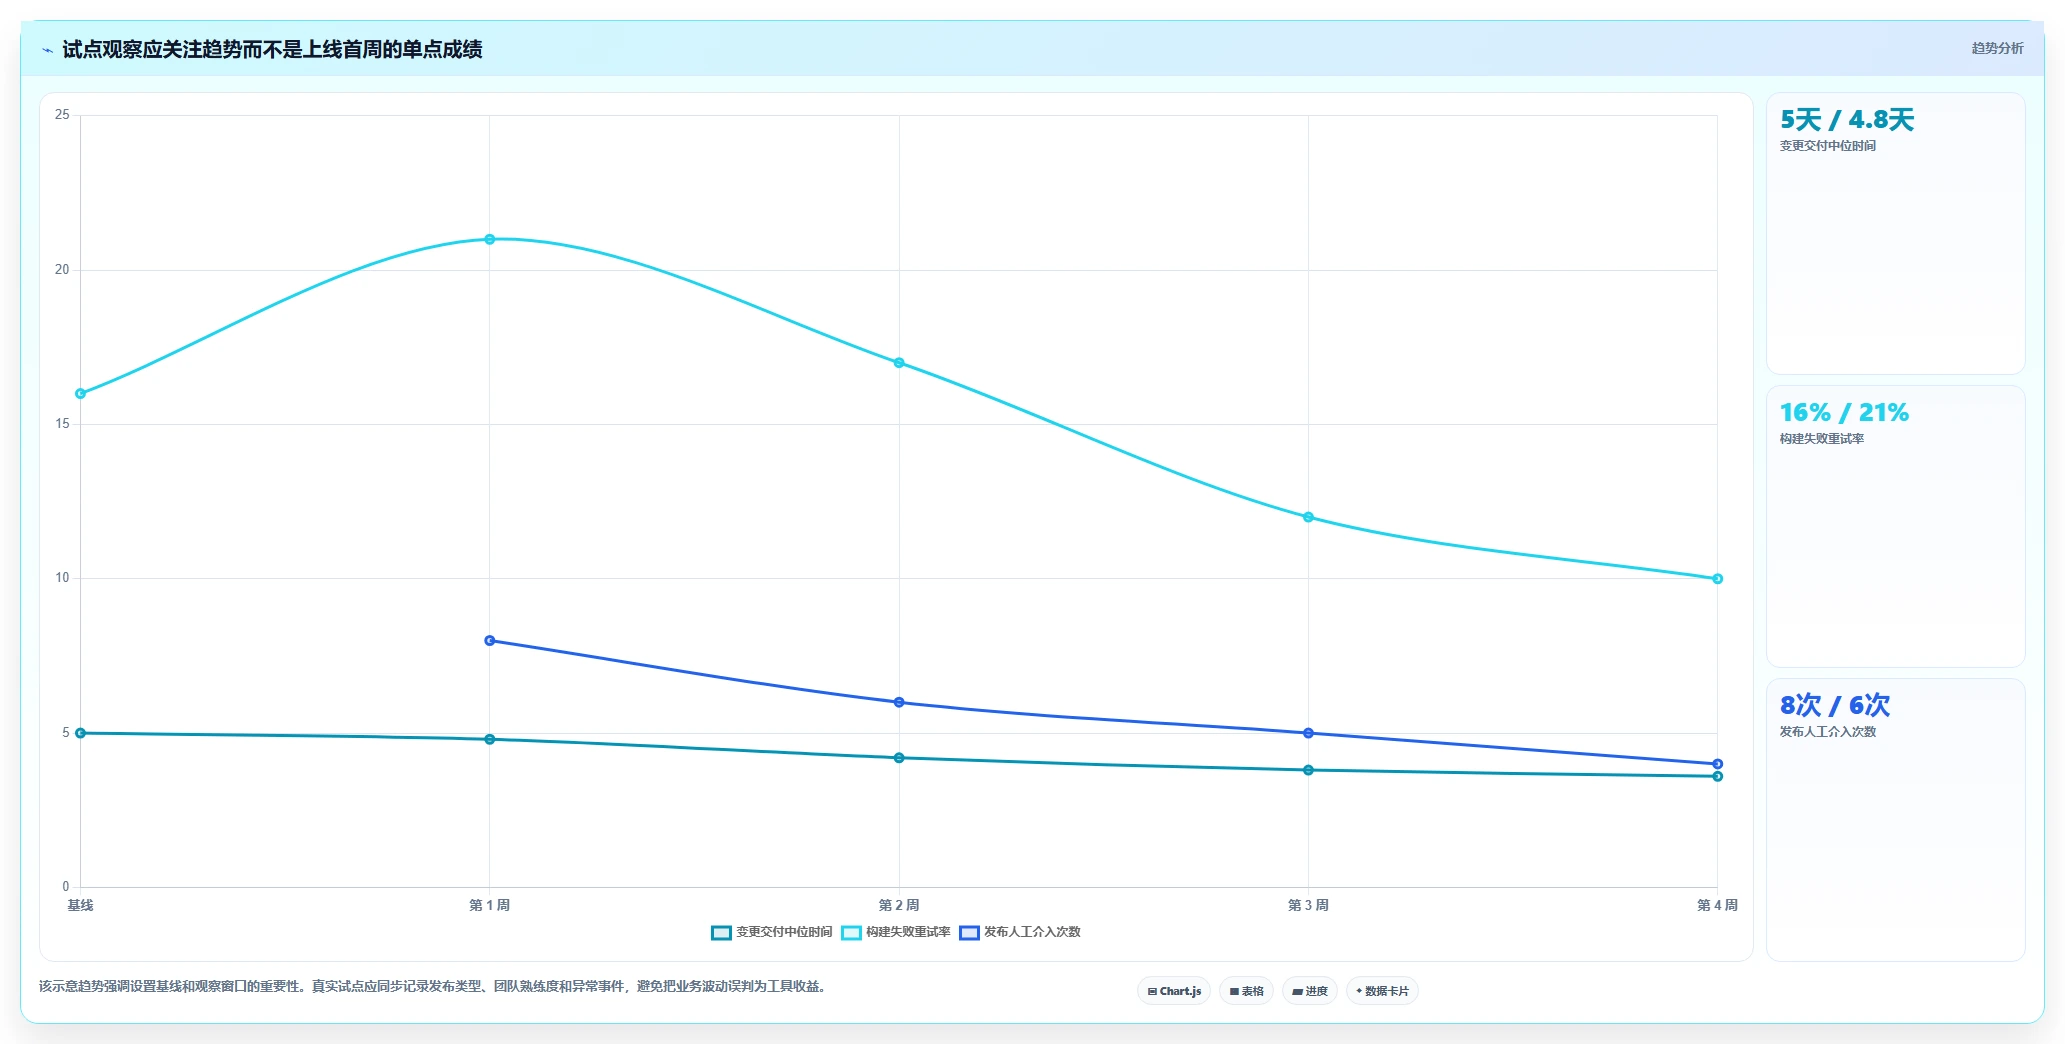This screenshot has height=1044, width=2065.
Task: Click the x-axis label 第 2 周
Action: (x=899, y=905)
